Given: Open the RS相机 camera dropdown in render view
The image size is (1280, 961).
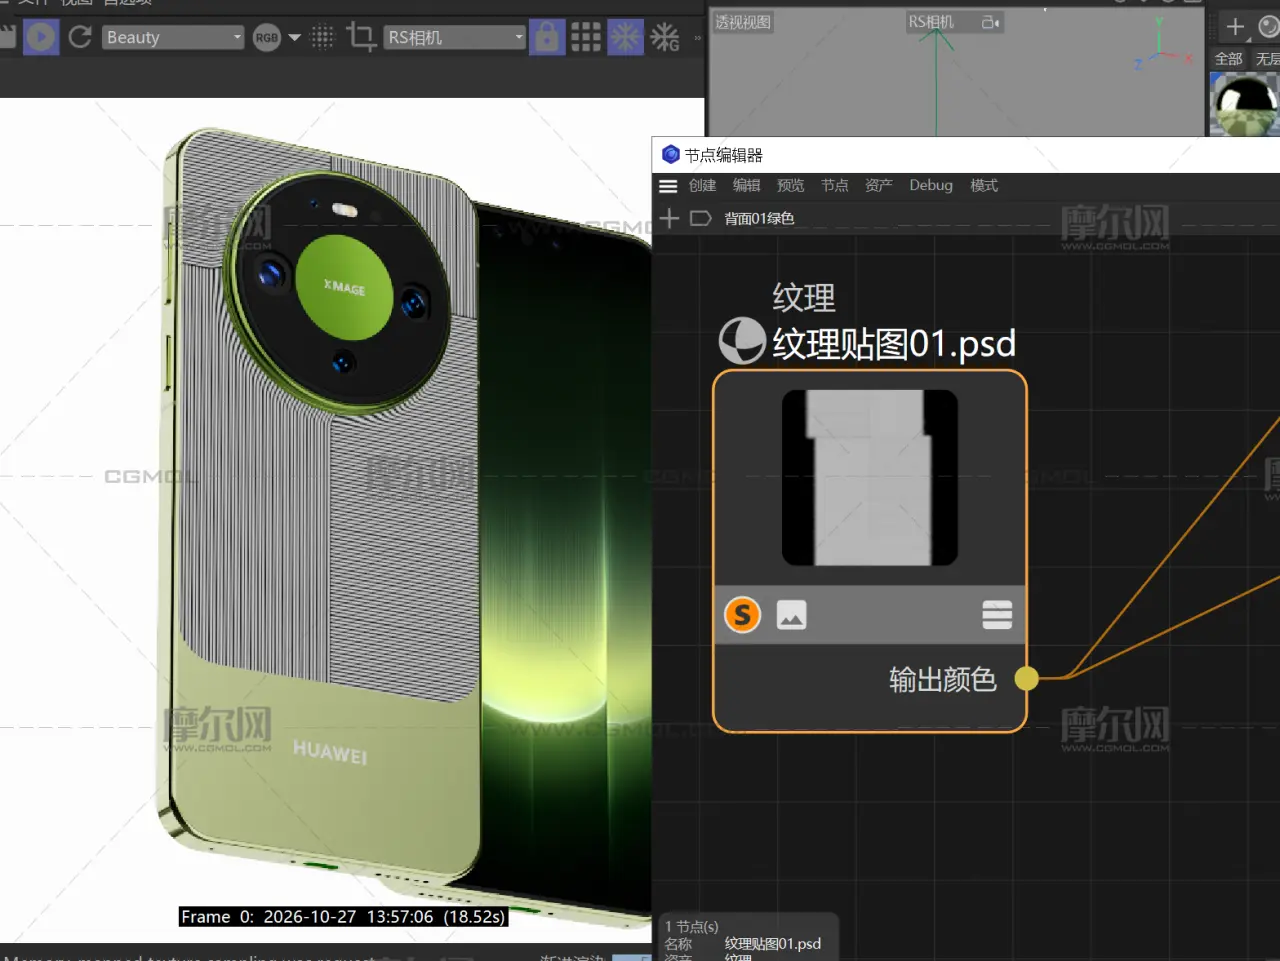Looking at the screenshot, I should pos(455,37).
